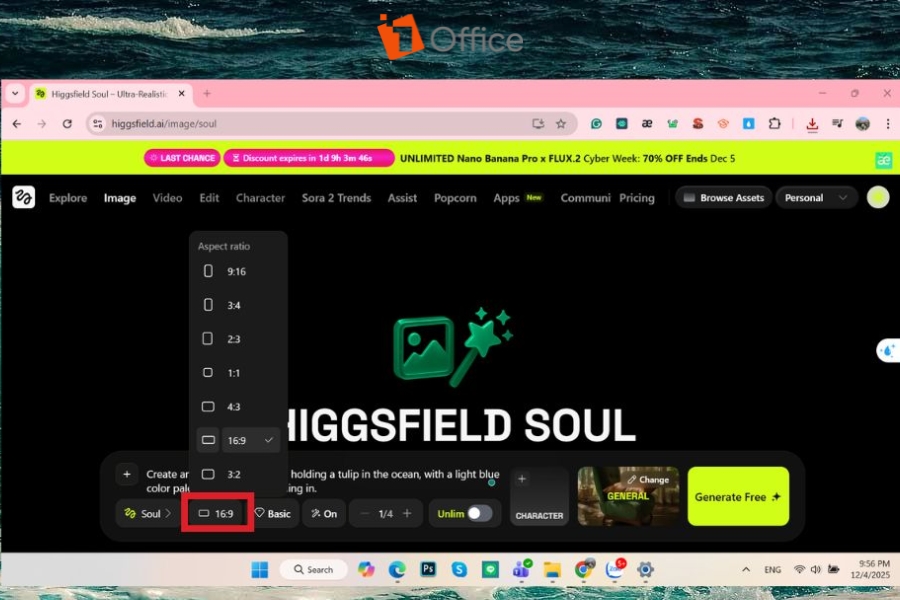Click into the prompt text field

click(323, 481)
